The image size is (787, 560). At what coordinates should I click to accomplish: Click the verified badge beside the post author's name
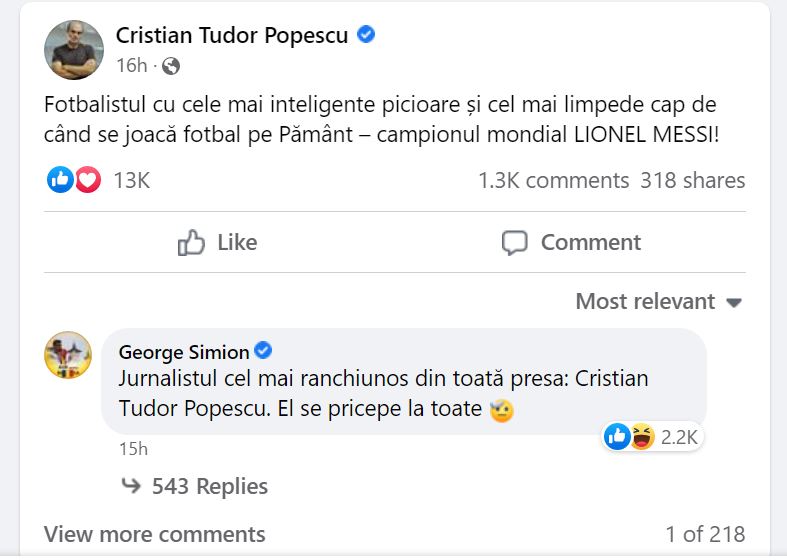click(366, 35)
